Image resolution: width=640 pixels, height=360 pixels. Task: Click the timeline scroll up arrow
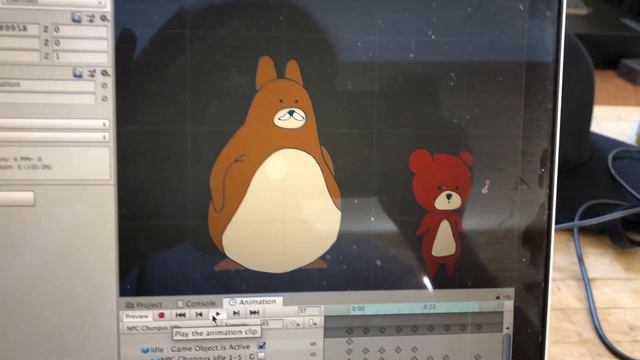(507, 328)
